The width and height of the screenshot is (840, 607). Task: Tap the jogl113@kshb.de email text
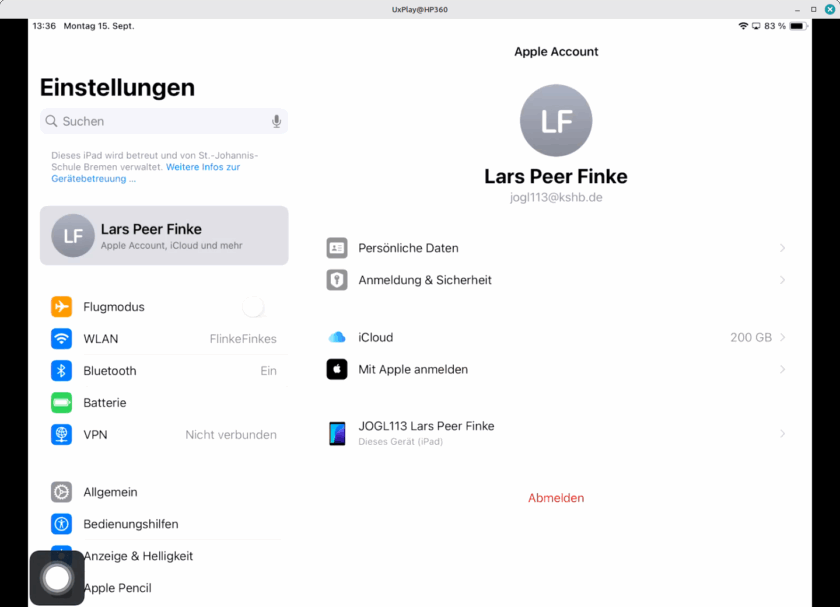point(556,197)
